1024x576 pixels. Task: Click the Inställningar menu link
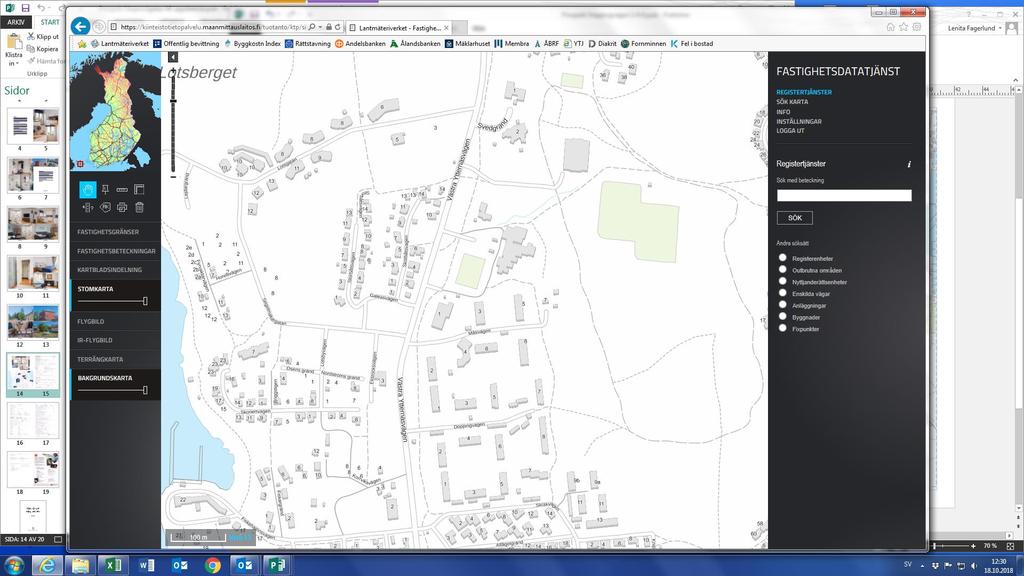(x=799, y=121)
